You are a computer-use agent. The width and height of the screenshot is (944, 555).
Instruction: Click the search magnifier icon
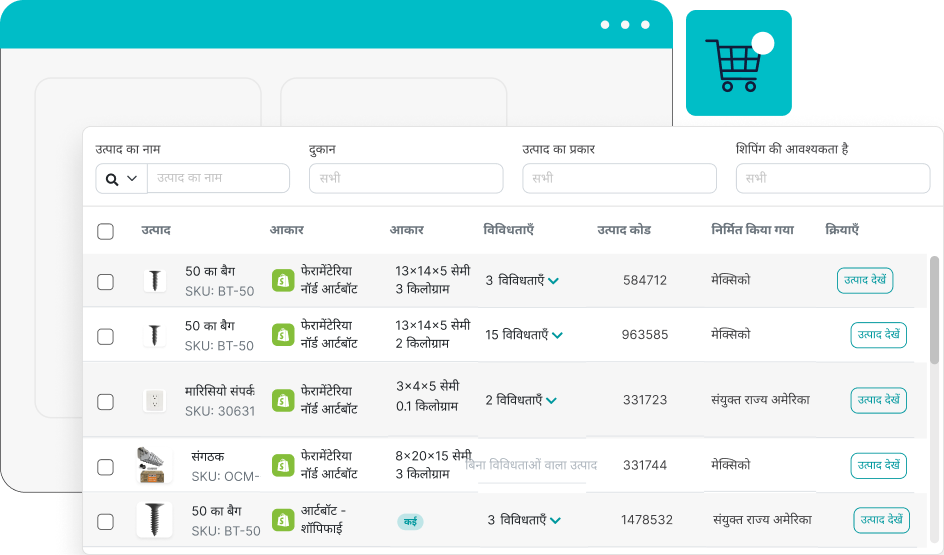click(x=111, y=179)
